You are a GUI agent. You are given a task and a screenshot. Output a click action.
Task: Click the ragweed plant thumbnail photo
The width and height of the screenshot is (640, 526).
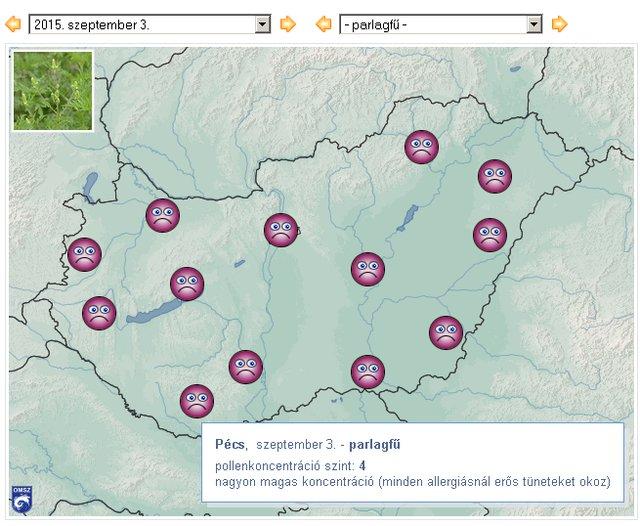(x=53, y=91)
